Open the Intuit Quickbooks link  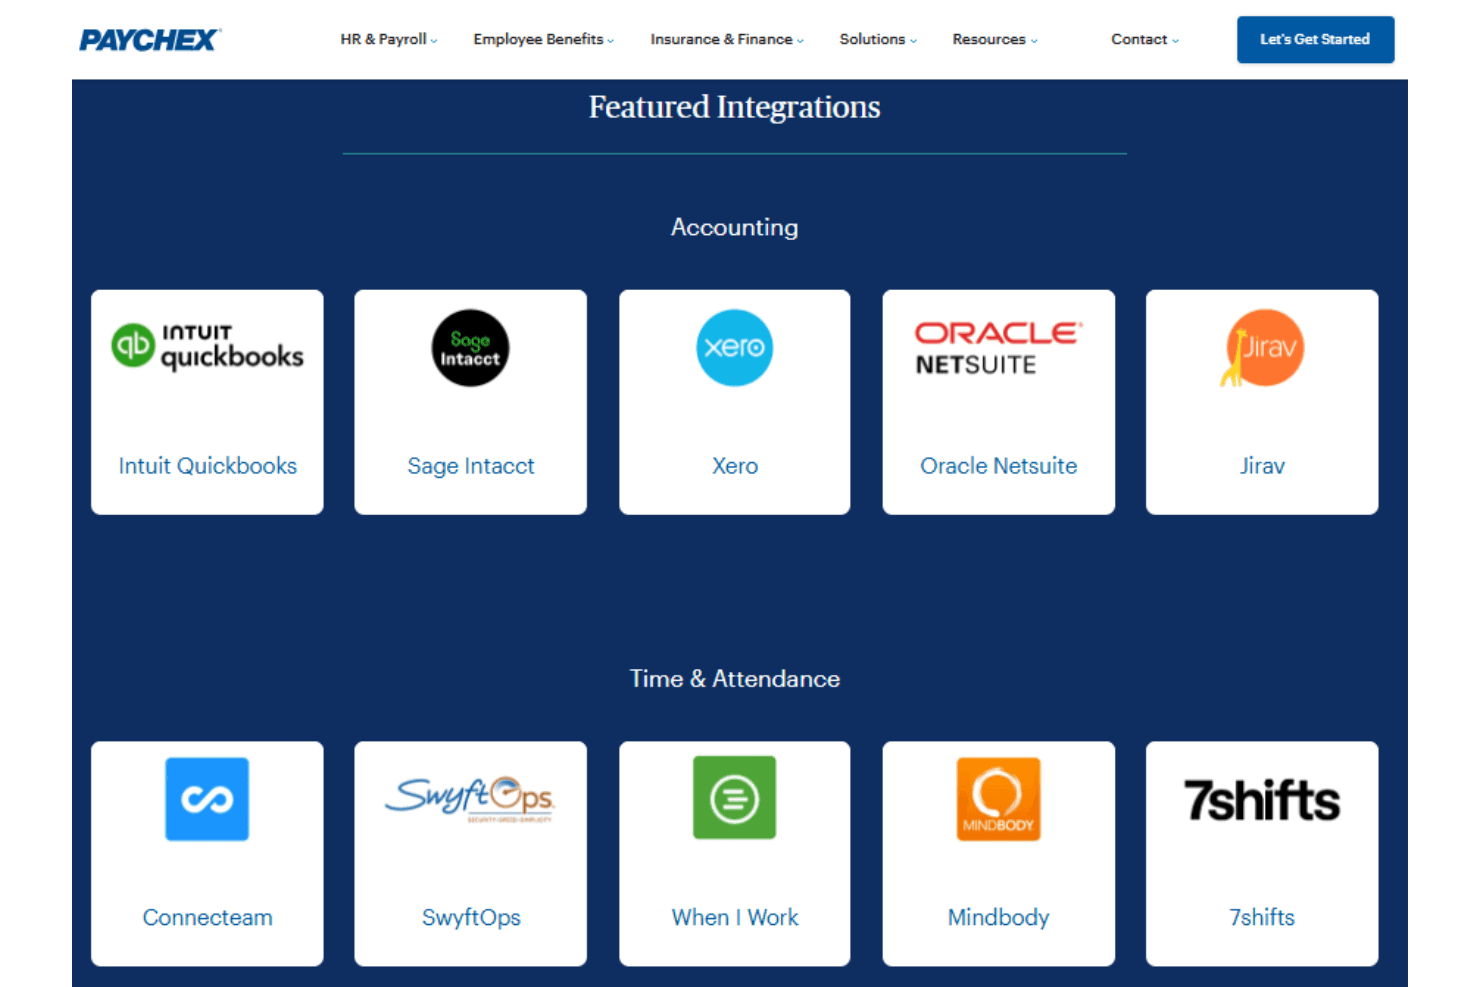click(208, 466)
